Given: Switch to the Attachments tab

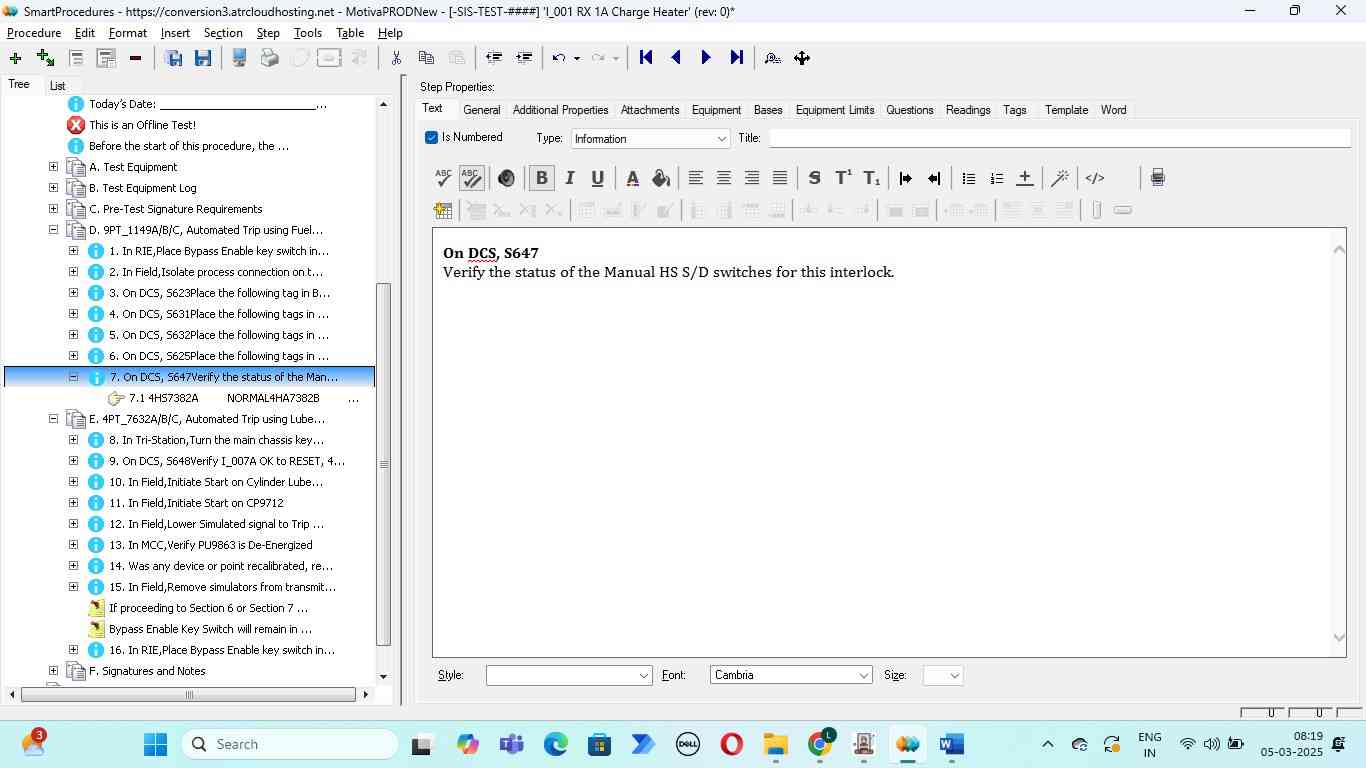Looking at the screenshot, I should point(650,110).
